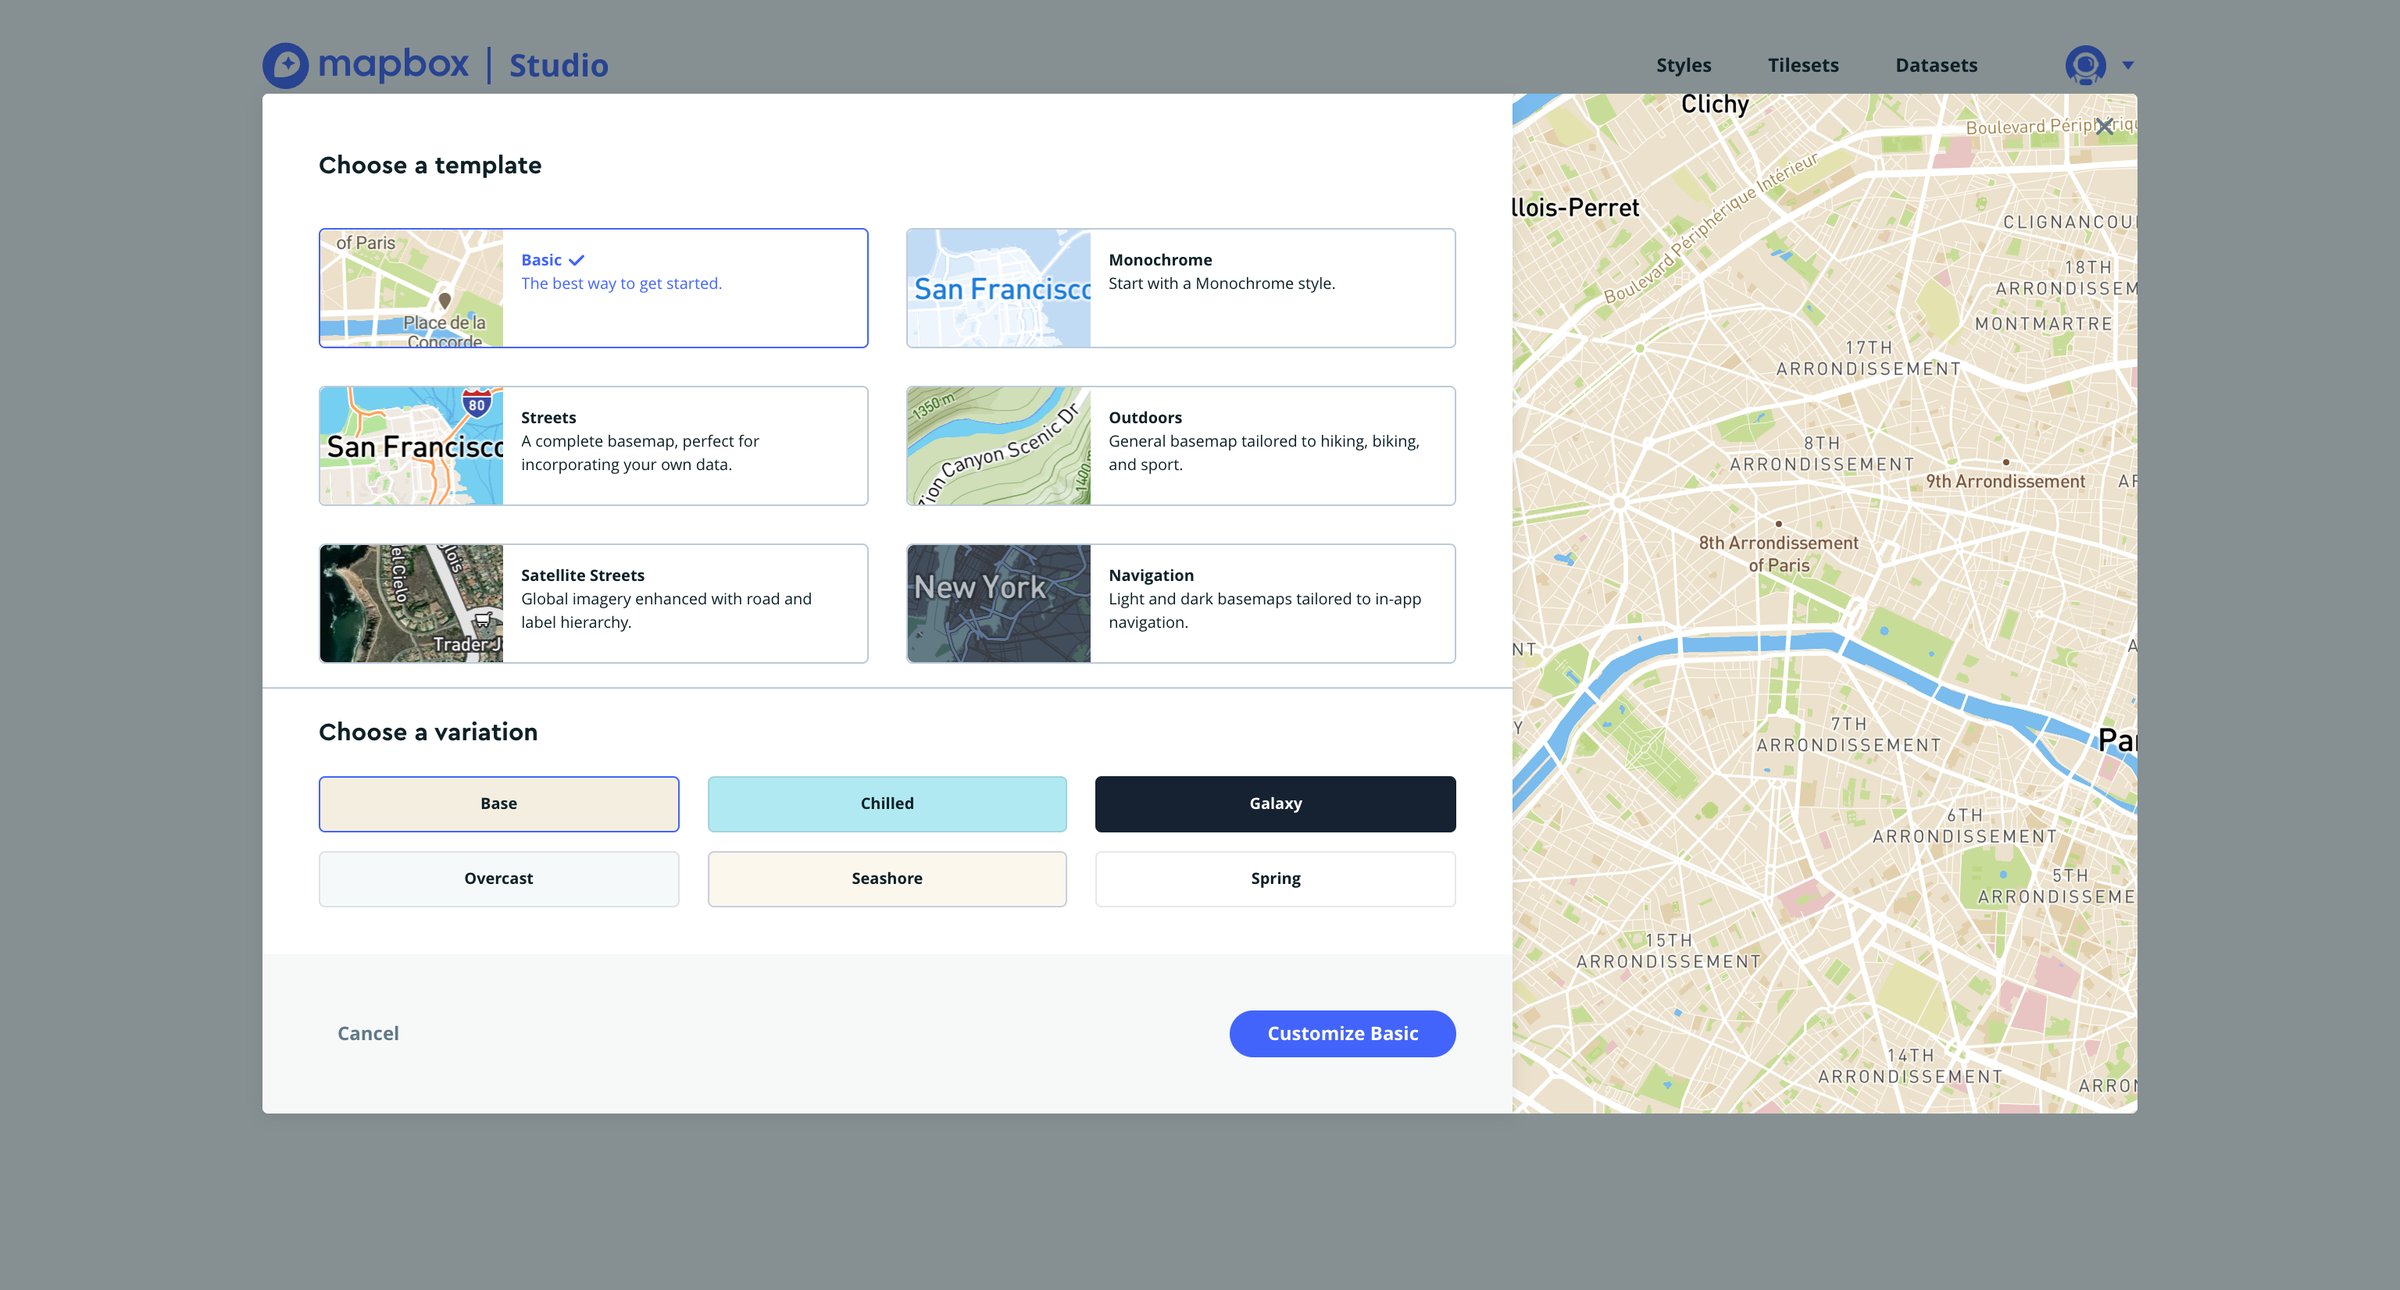
Task: Choose the Chilled variation swatch
Action: pos(887,804)
